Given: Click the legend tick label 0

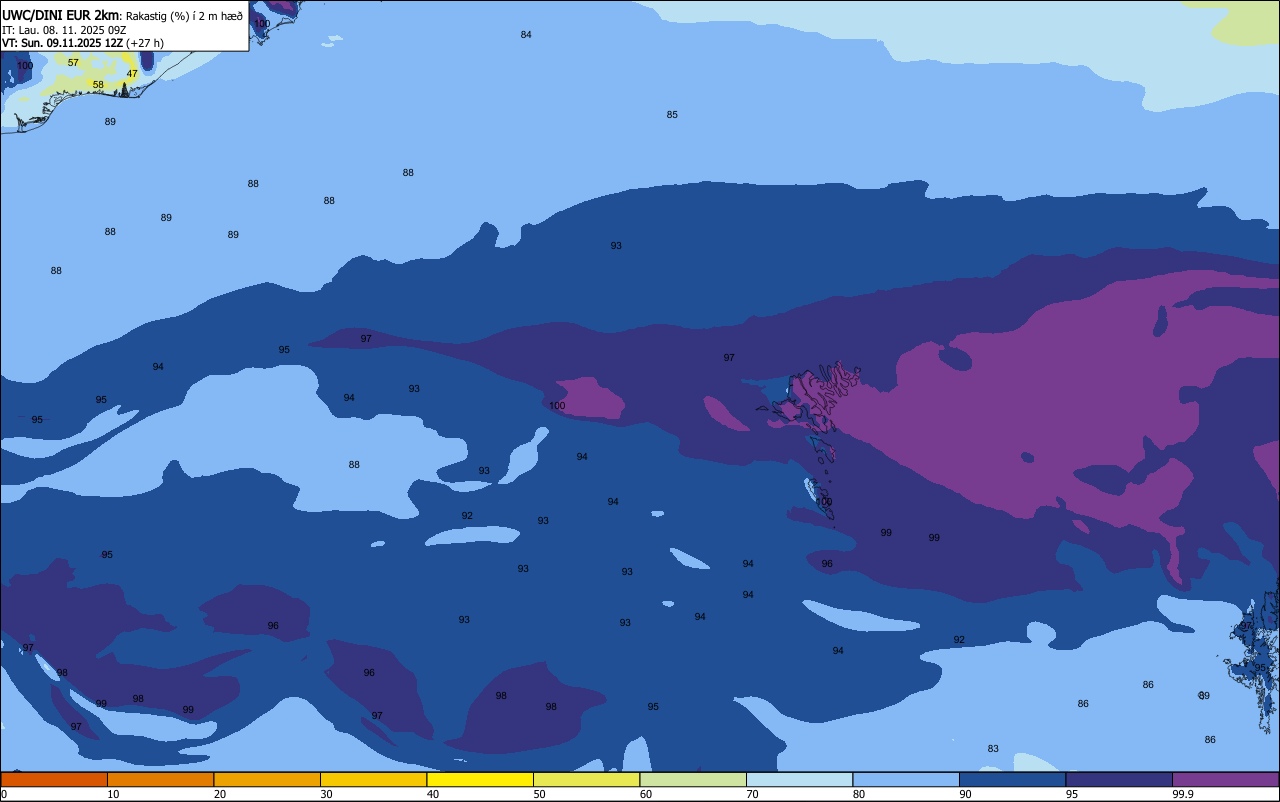Looking at the screenshot, I should coord(4,794).
